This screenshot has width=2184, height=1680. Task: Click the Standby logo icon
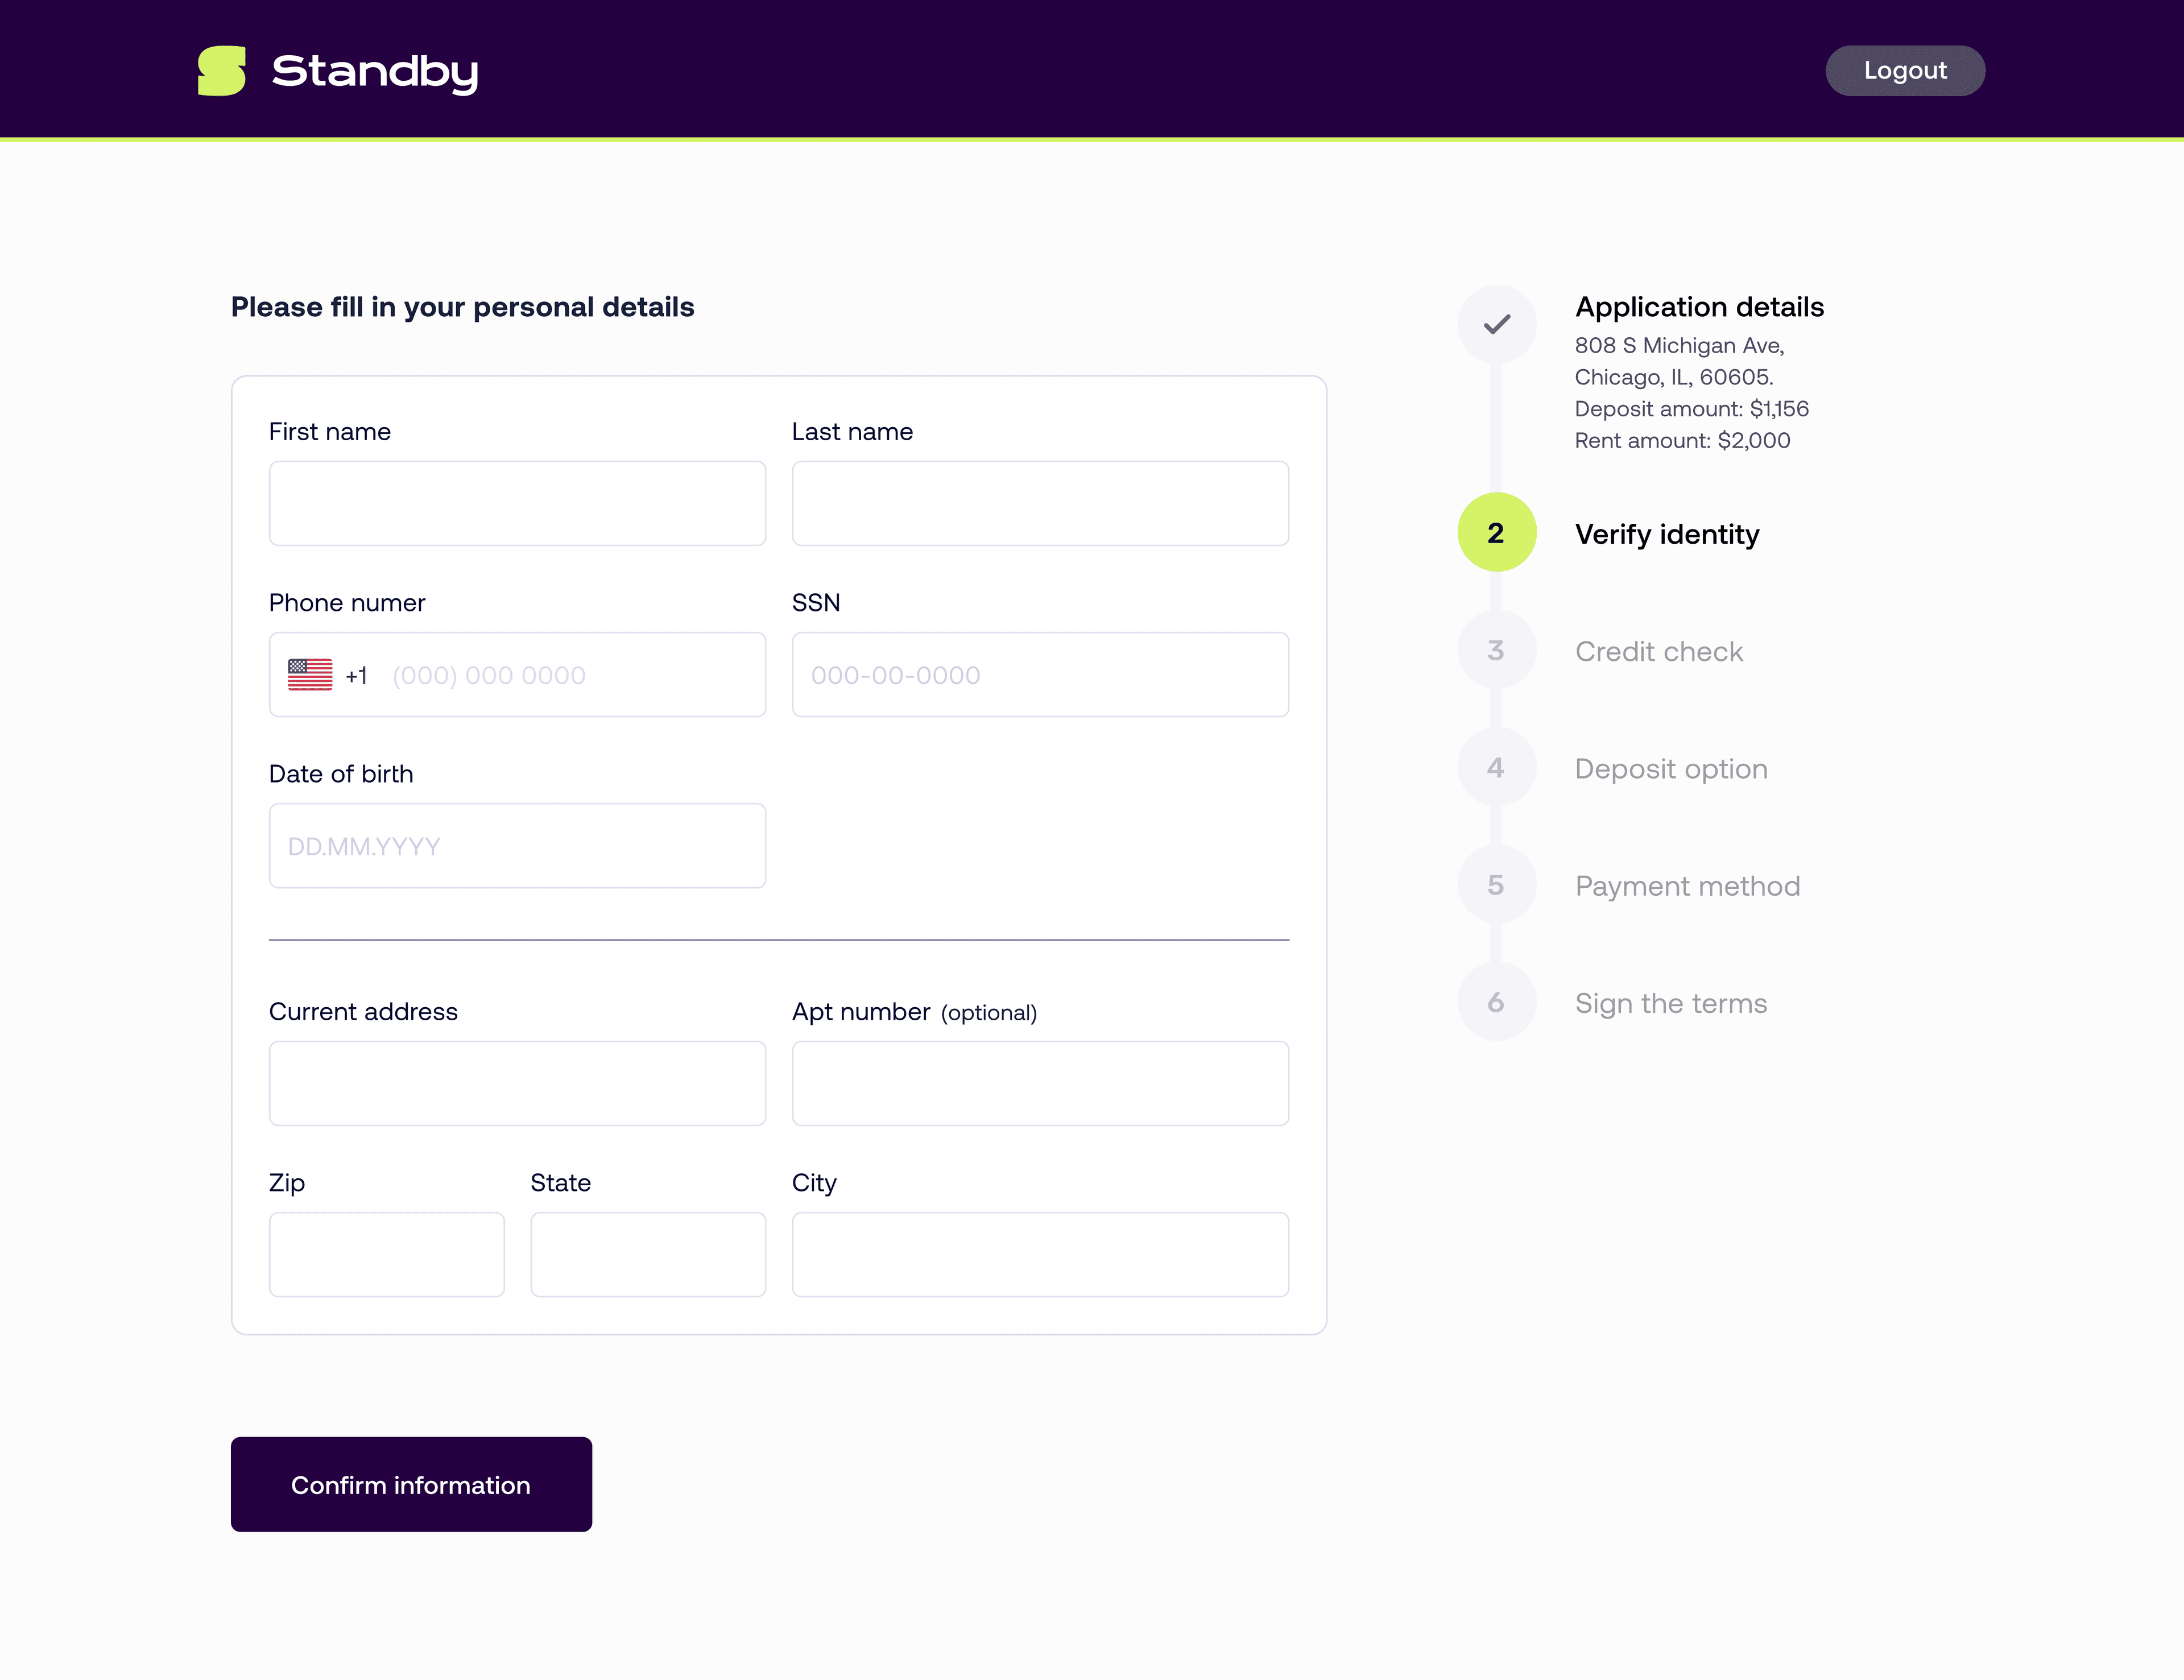pos(222,71)
